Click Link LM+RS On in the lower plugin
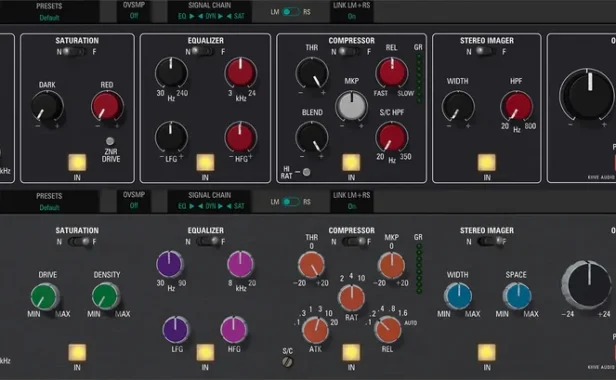 352,201
